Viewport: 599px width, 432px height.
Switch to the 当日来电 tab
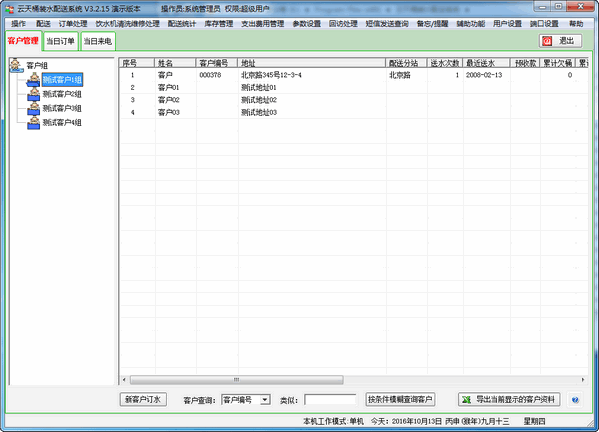(98, 41)
